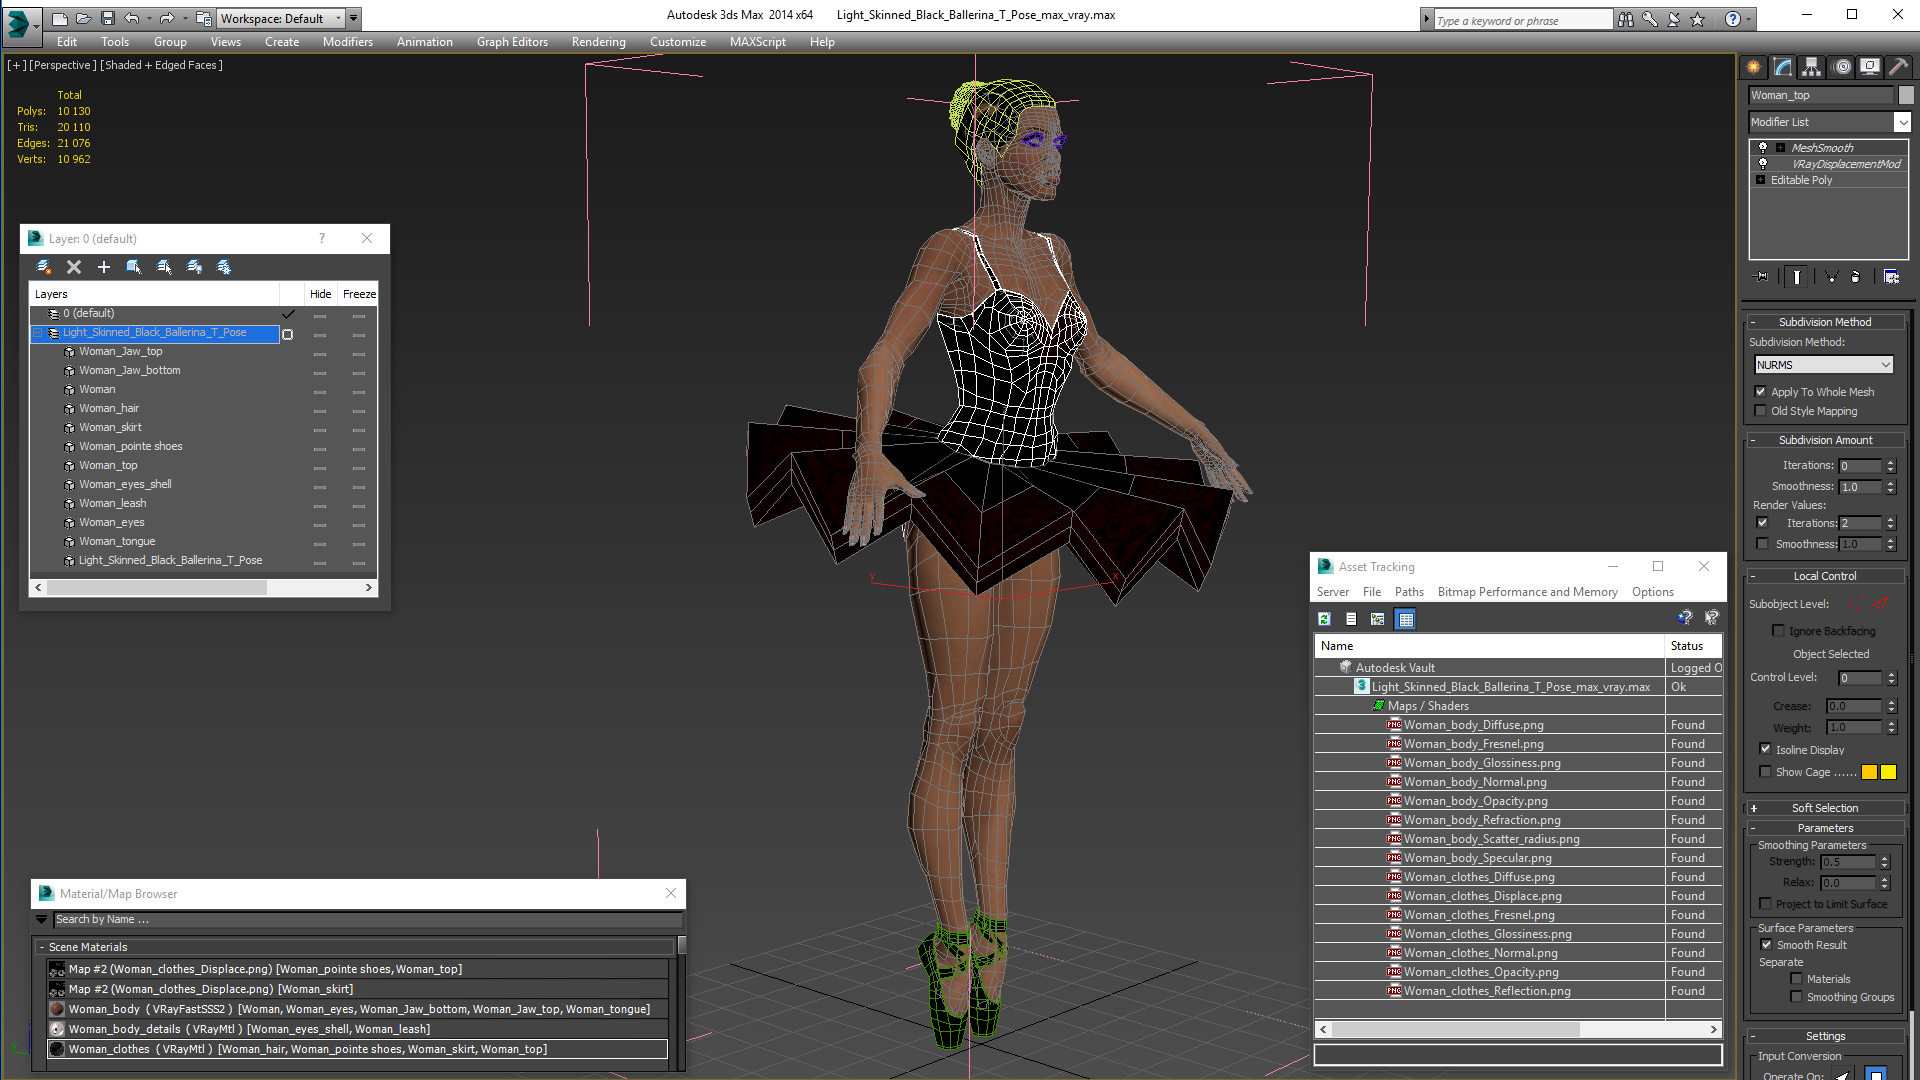This screenshot has width=1920, height=1080.
Task: Freeze/unfreeze all layers icon
Action: tap(224, 267)
